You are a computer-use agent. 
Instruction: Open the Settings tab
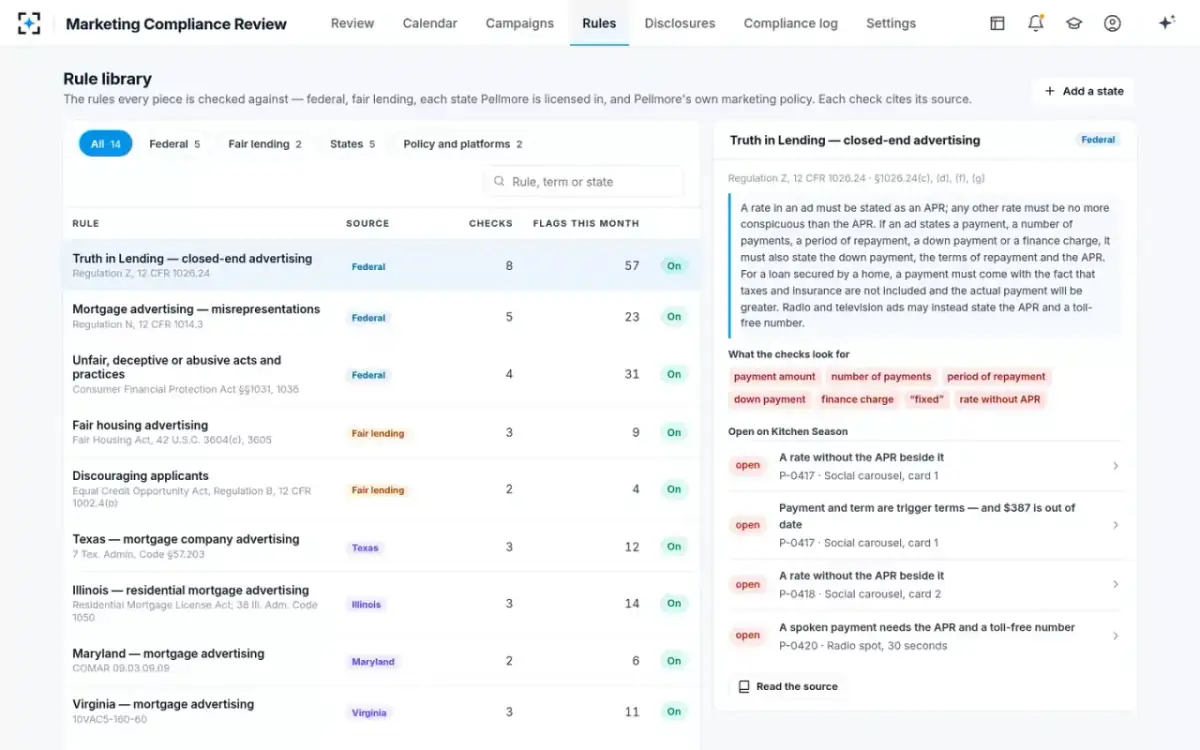(x=891, y=23)
